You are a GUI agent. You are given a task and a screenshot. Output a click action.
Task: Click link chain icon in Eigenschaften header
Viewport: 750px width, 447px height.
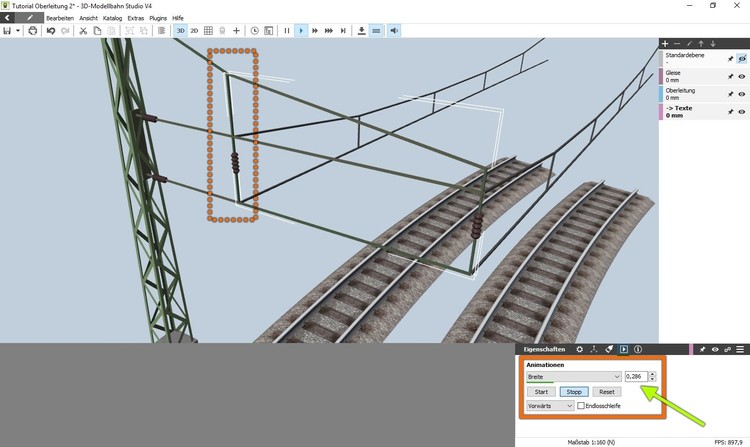coord(728,349)
